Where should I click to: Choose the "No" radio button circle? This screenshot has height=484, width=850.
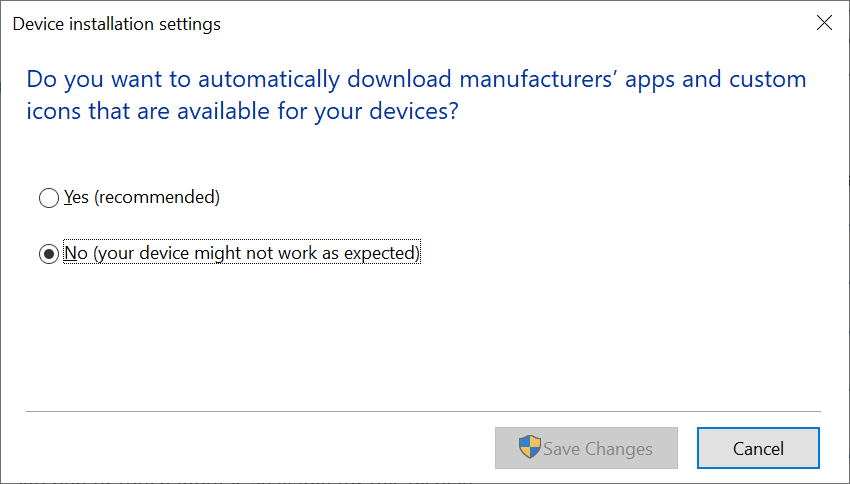click(x=49, y=254)
